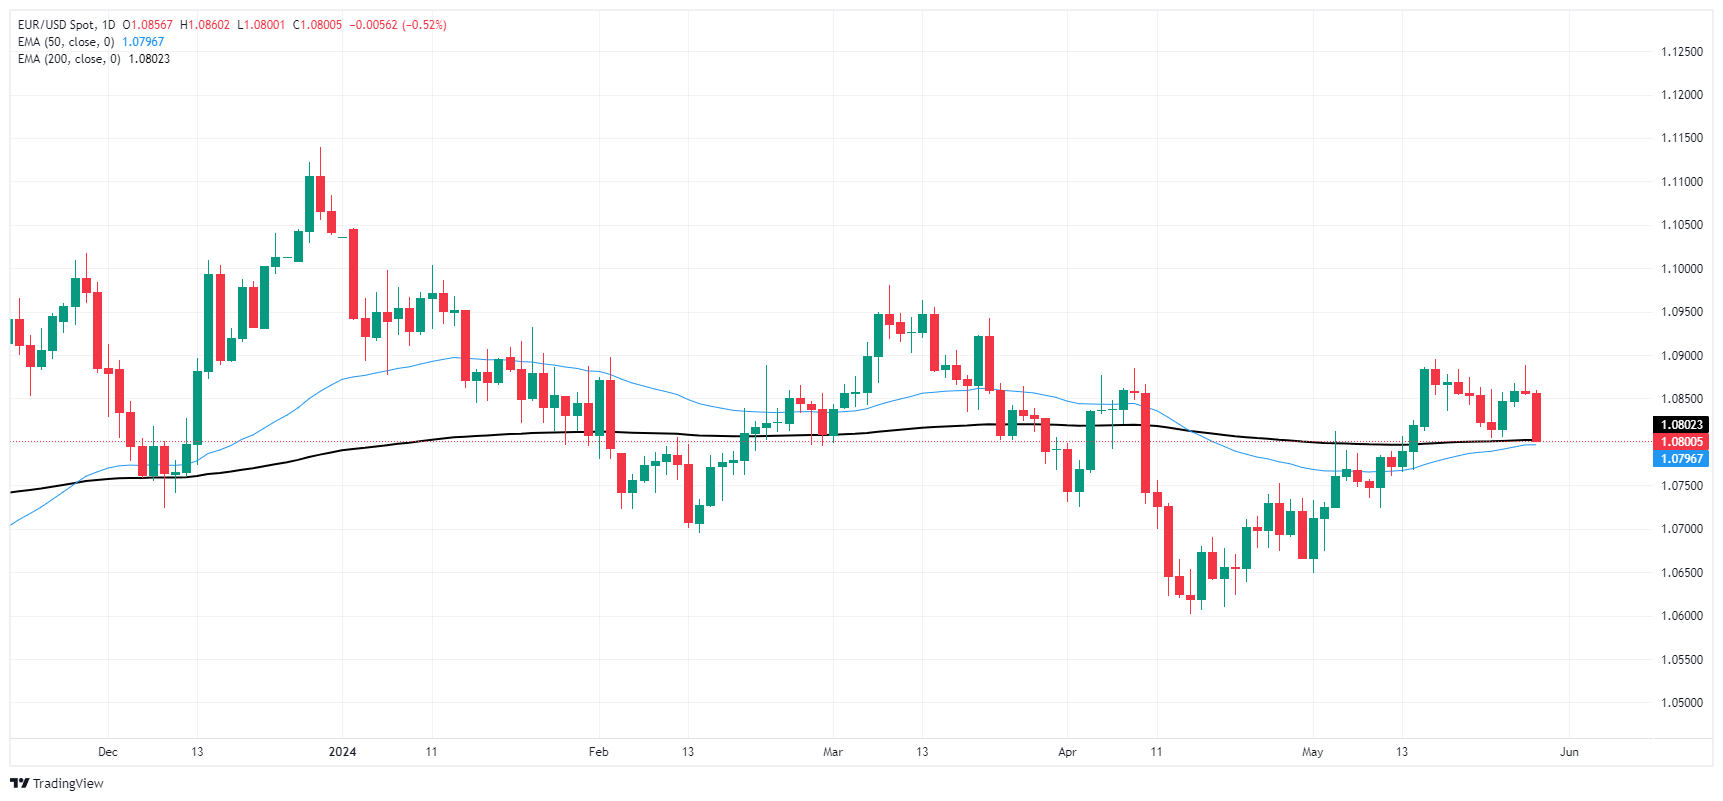Click the Dec label on time axis
Image resolution: width=1723 pixels, height=801 pixels.
108,752
